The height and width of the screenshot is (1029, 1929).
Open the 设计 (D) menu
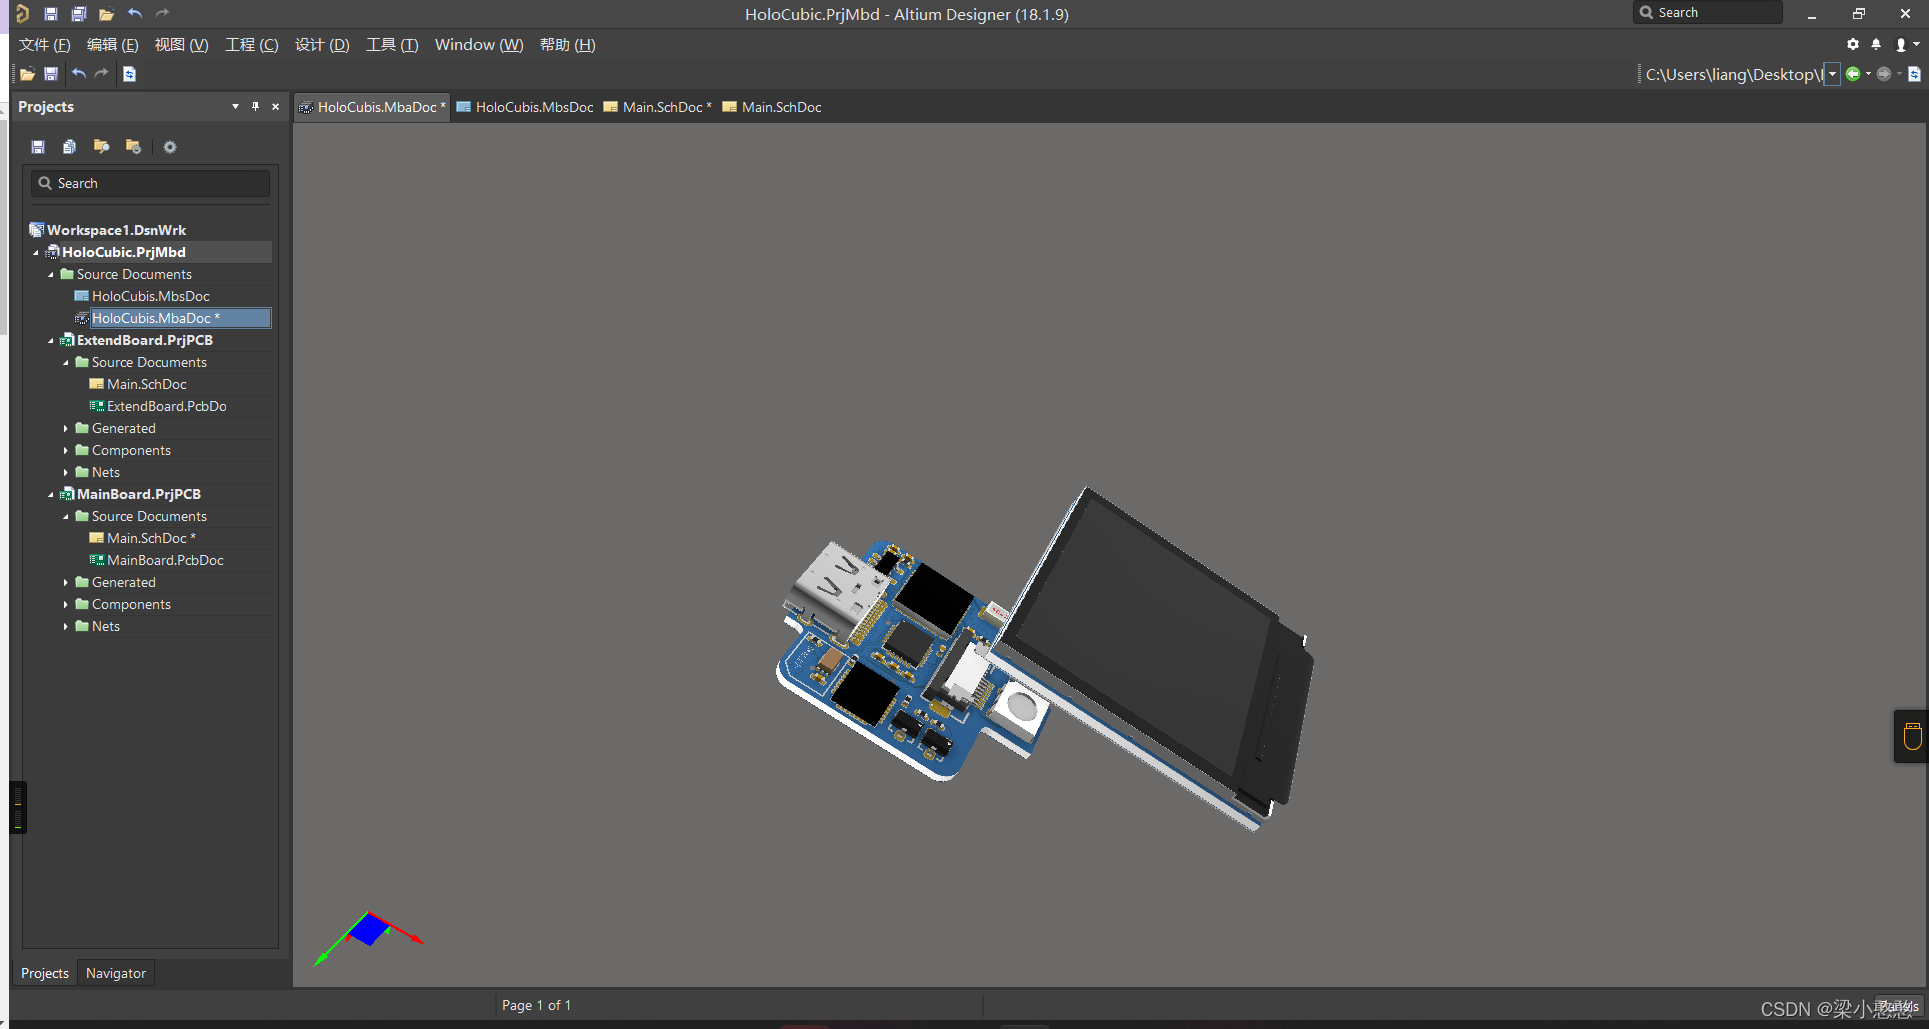[322, 45]
